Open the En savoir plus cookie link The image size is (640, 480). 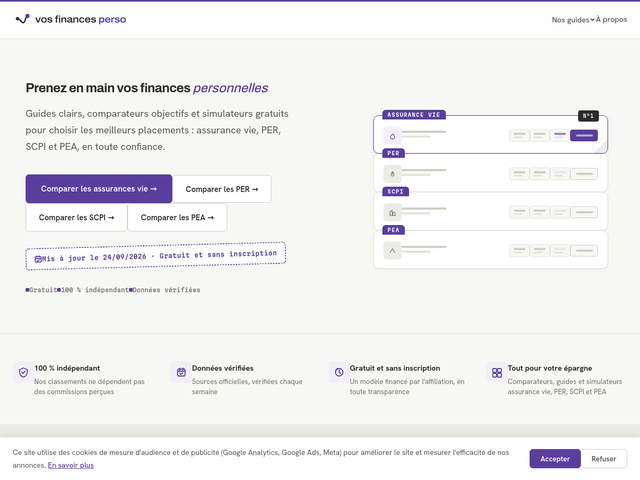click(71, 465)
